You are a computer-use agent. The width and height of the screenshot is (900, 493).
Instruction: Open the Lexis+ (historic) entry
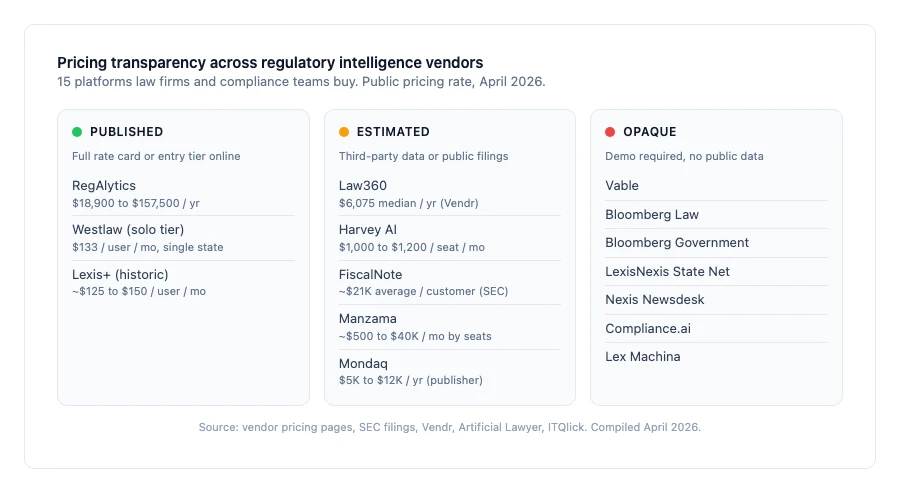120,275
